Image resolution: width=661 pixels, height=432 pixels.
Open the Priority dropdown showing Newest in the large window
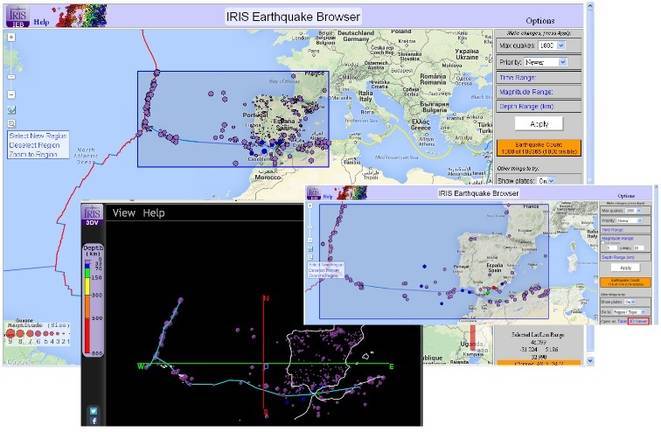546,62
